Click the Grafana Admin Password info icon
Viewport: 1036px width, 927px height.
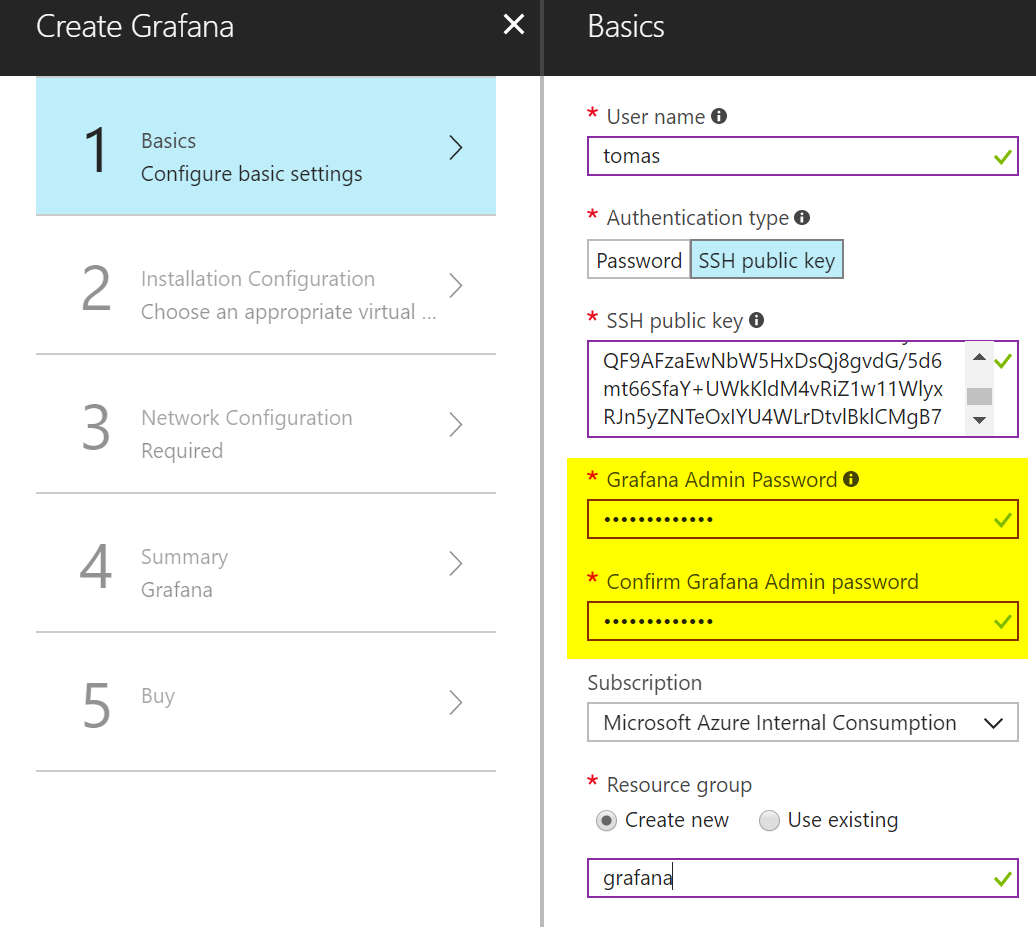click(851, 479)
